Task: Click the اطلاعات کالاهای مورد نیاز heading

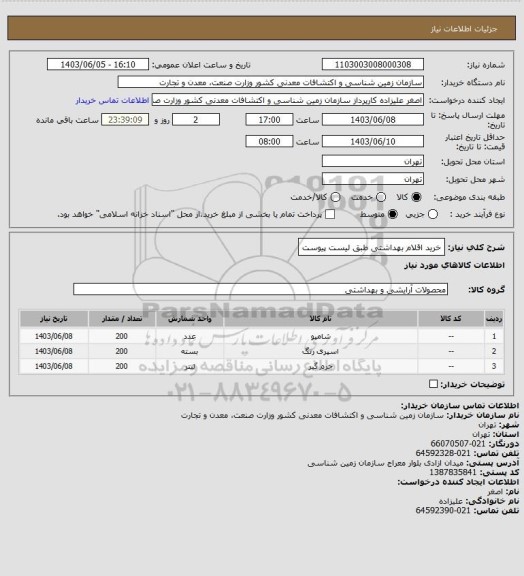Action: click(455, 265)
